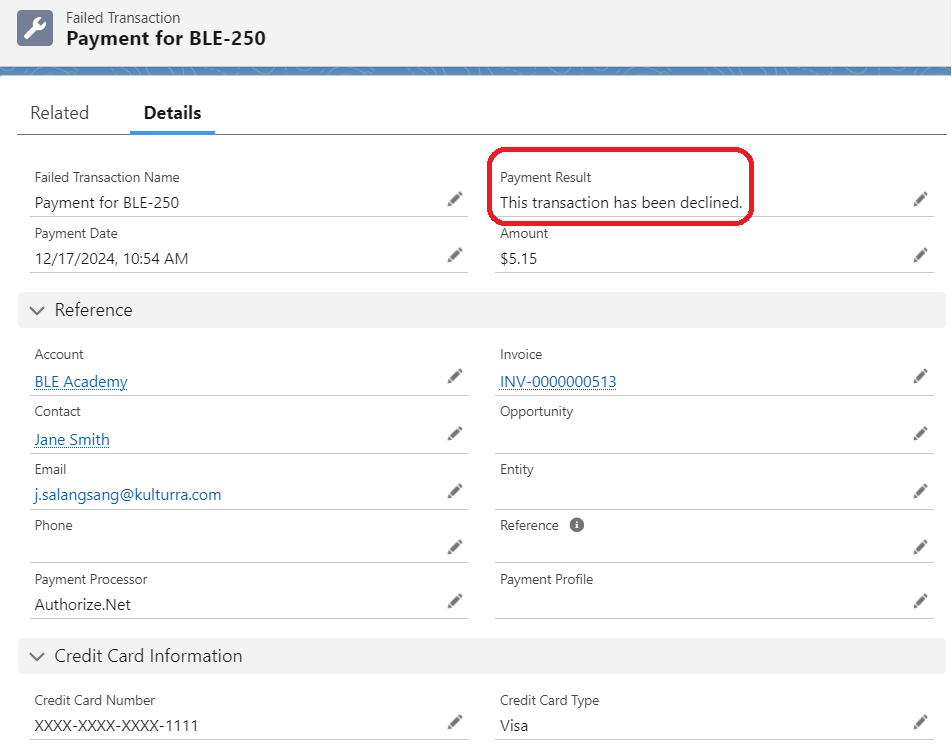The width and height of the screenshot is (952, 746).
Task: Click the Failed Transaction wrench icon
Action: point(35,29)
